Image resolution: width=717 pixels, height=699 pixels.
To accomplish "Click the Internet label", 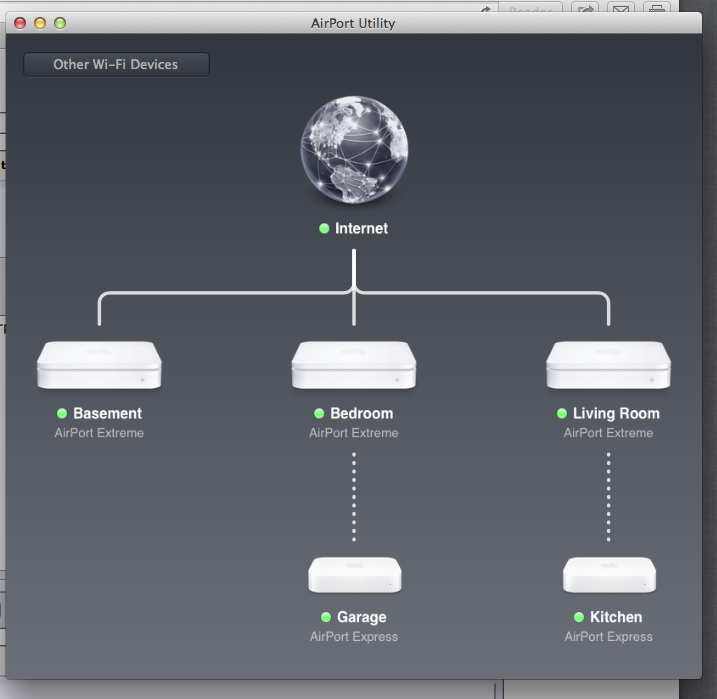I will pos(361,228).
